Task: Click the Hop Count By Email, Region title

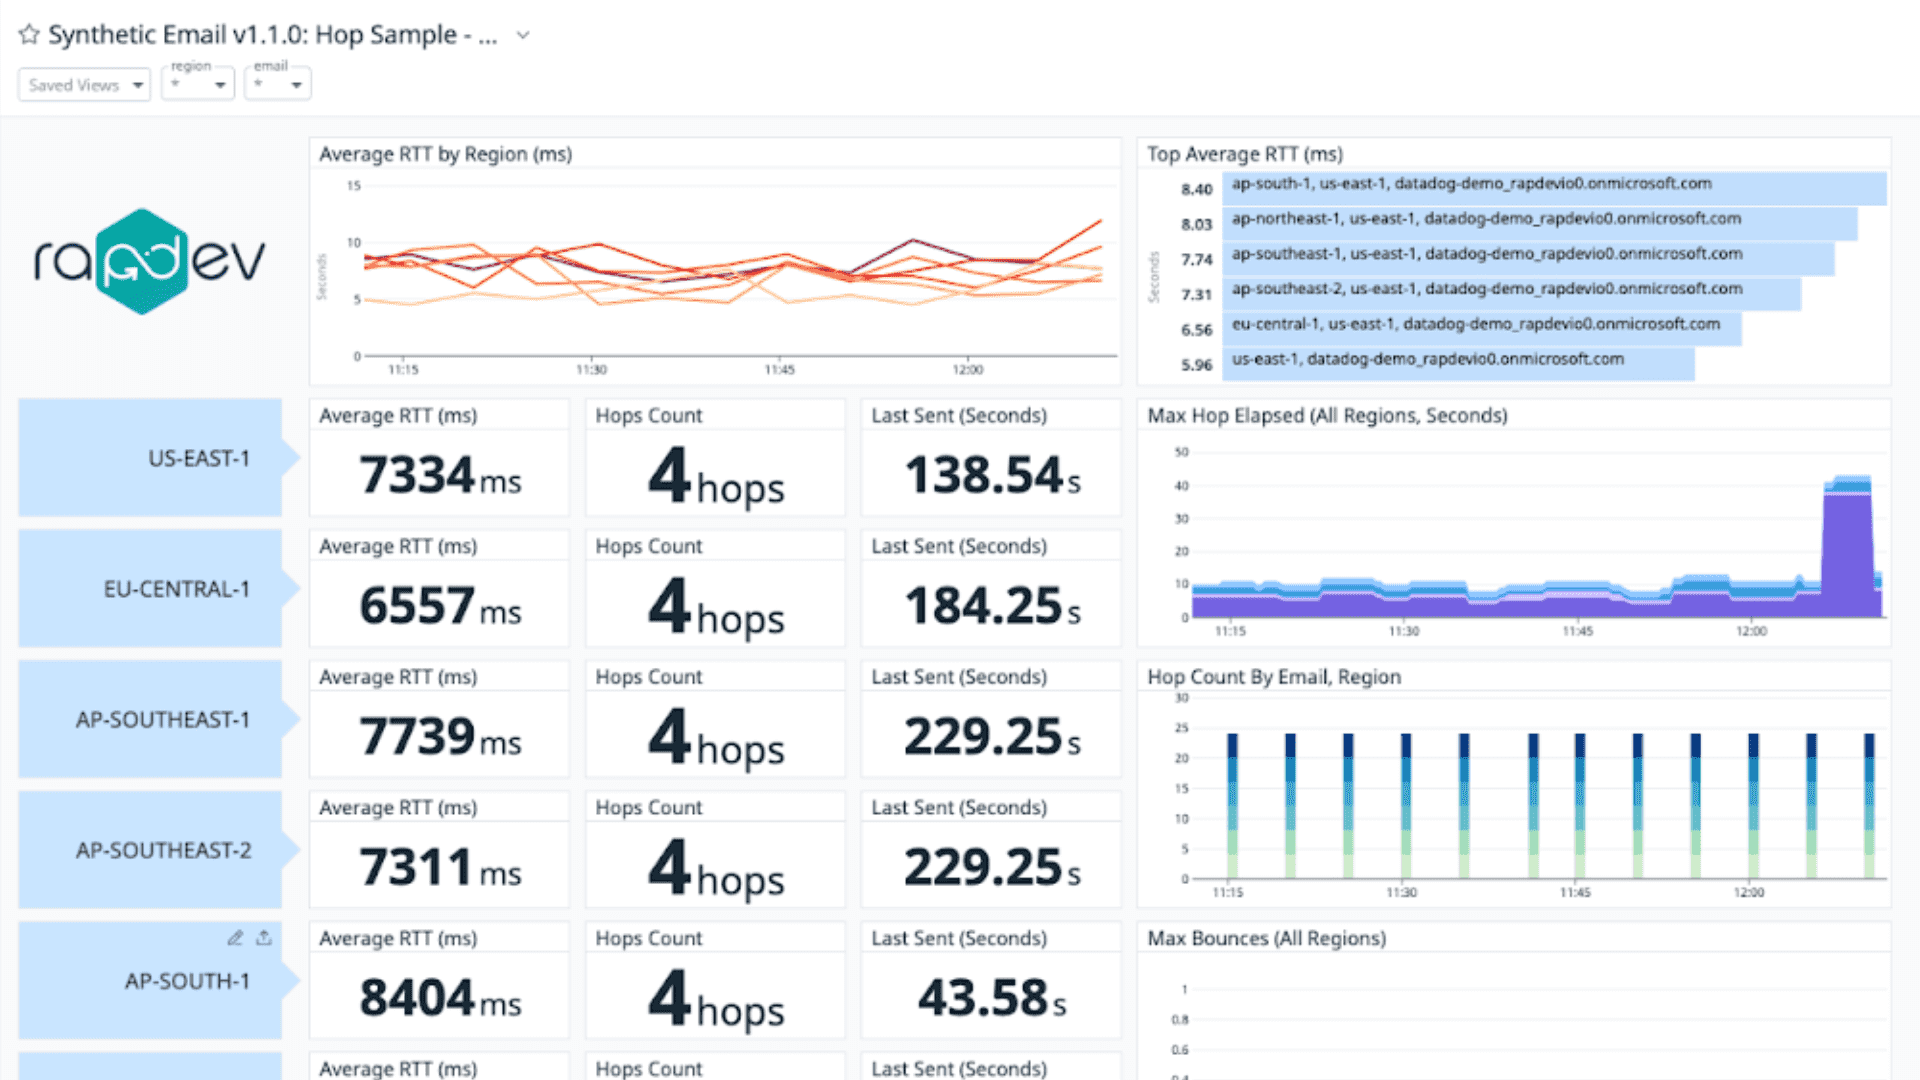Action: point(1273,676)
